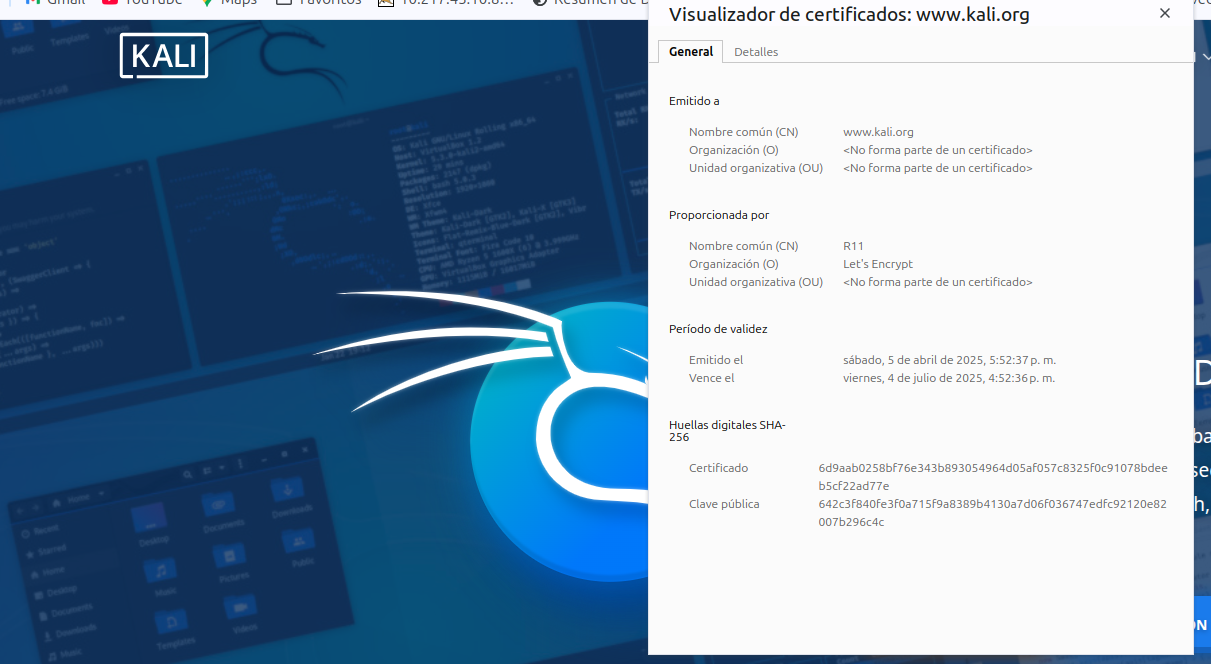This screenshot has height=664, width=1211.
Task: Open the Maps bookmark
Action: click(x=229, y=3)
